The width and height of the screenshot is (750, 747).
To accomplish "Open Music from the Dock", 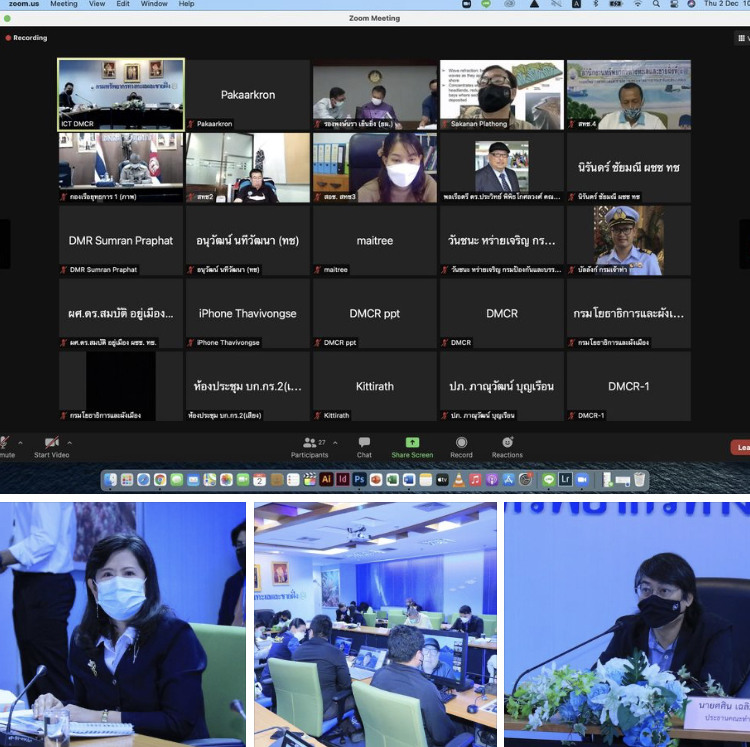I will pos(475,480).
